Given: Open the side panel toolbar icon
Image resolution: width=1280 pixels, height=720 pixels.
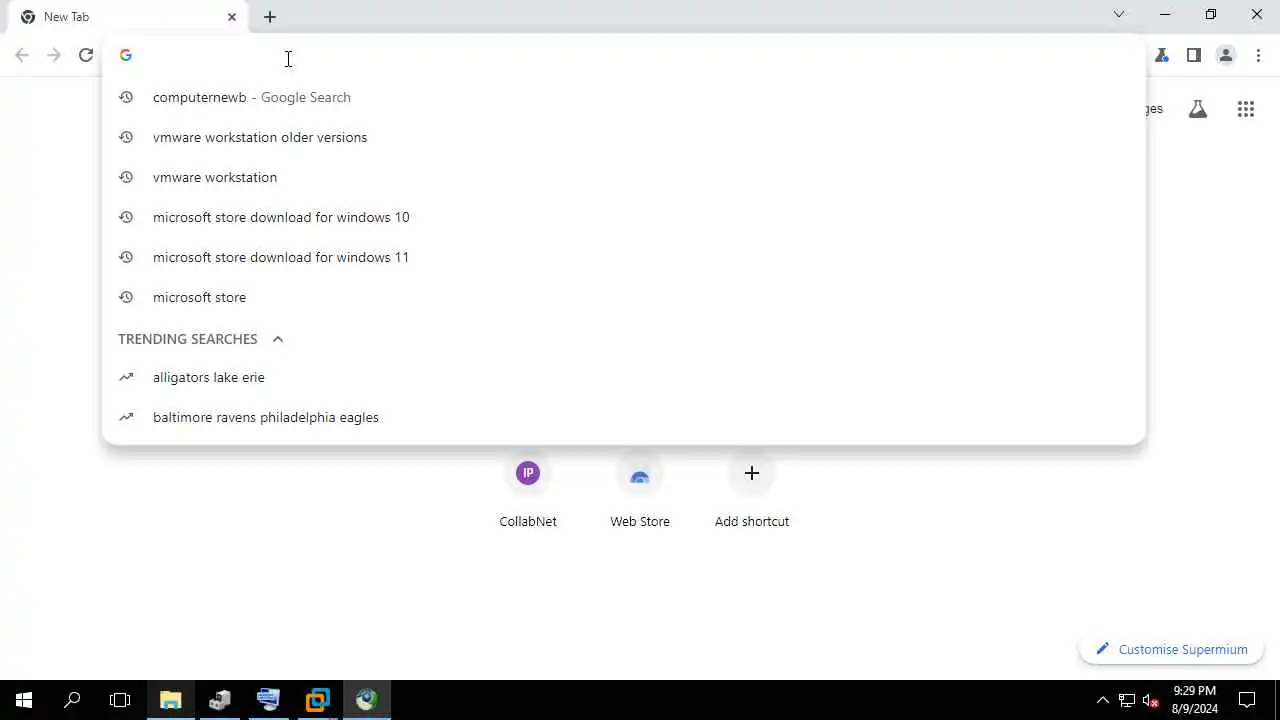Looking at the screenshot, I should click(1194, 55).
